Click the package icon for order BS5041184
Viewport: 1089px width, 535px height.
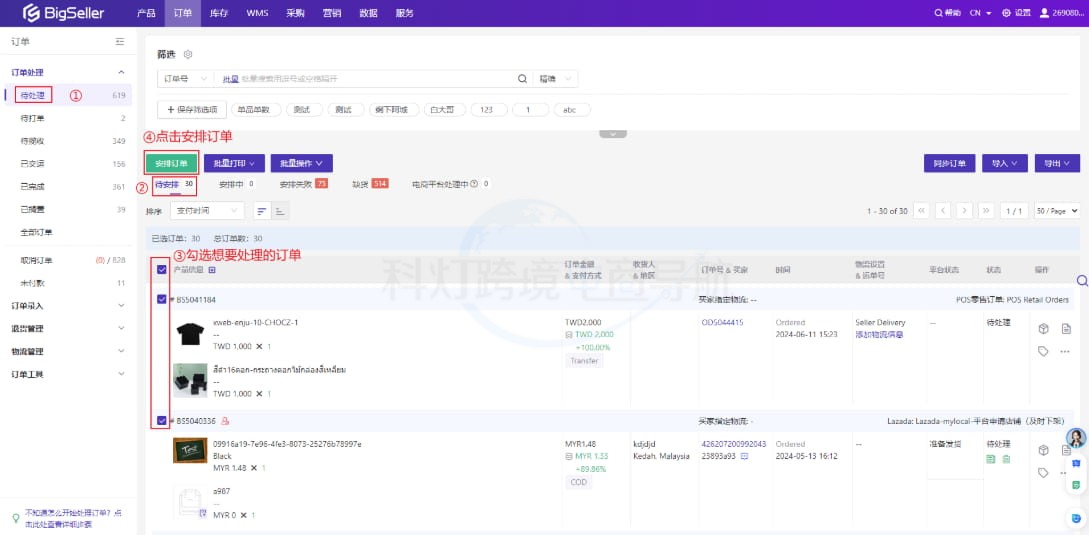[1043, 329]
